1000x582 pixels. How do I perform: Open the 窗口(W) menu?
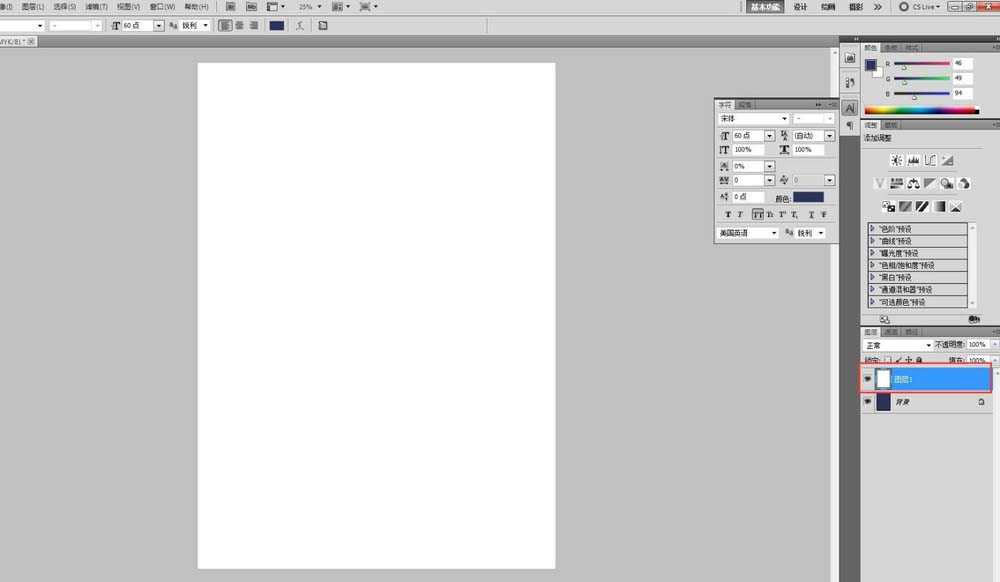[162, 6]
